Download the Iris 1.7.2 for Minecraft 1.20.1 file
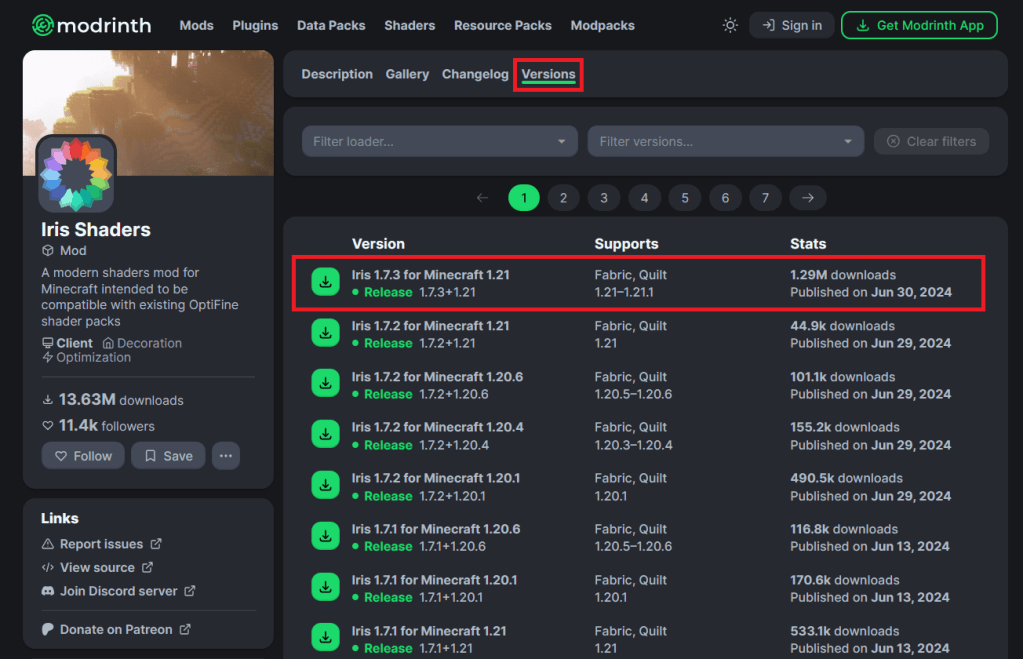Viewport: 1023px width, 659px height. pos(325,487)
